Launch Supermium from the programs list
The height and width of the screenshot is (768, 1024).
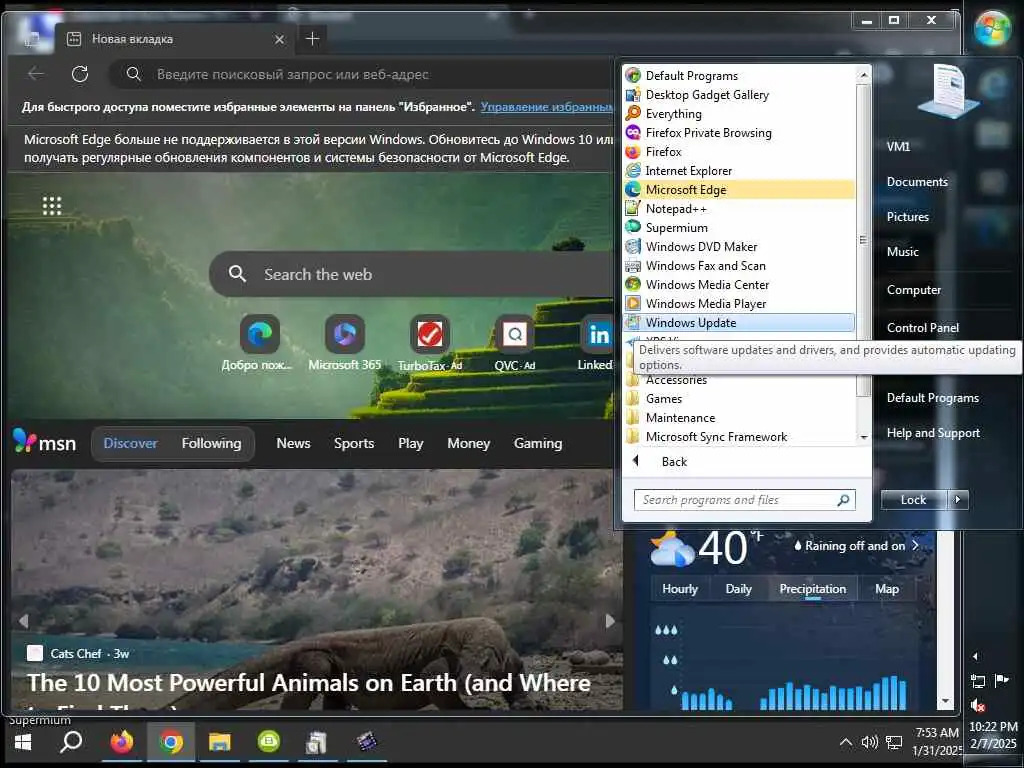pos(739,227)
